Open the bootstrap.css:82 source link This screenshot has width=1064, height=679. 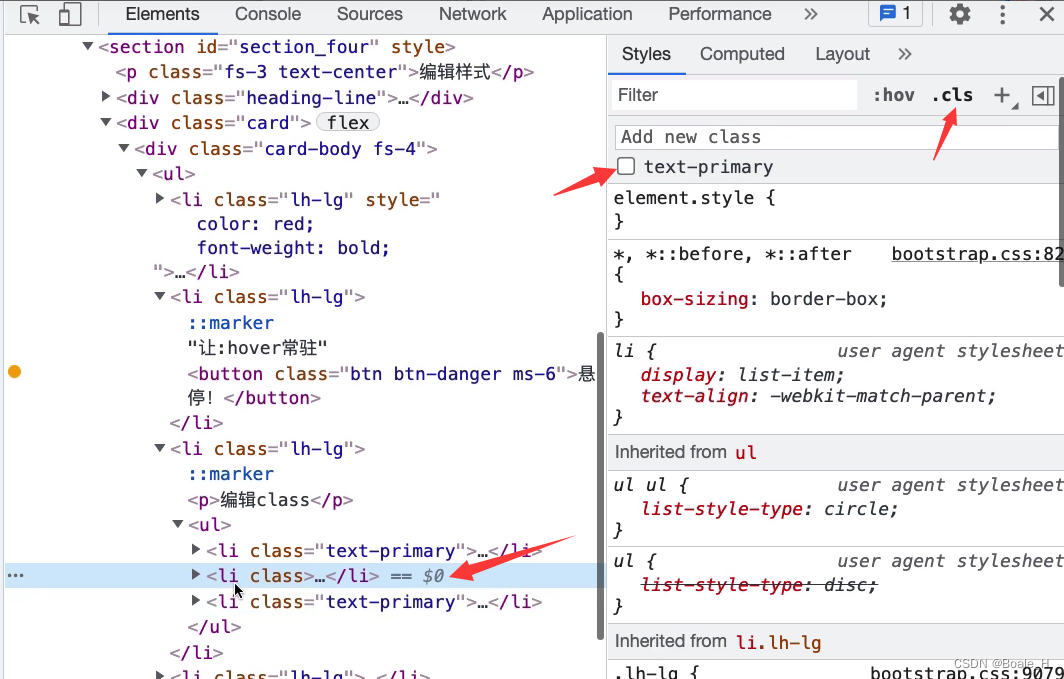point(977,254)
